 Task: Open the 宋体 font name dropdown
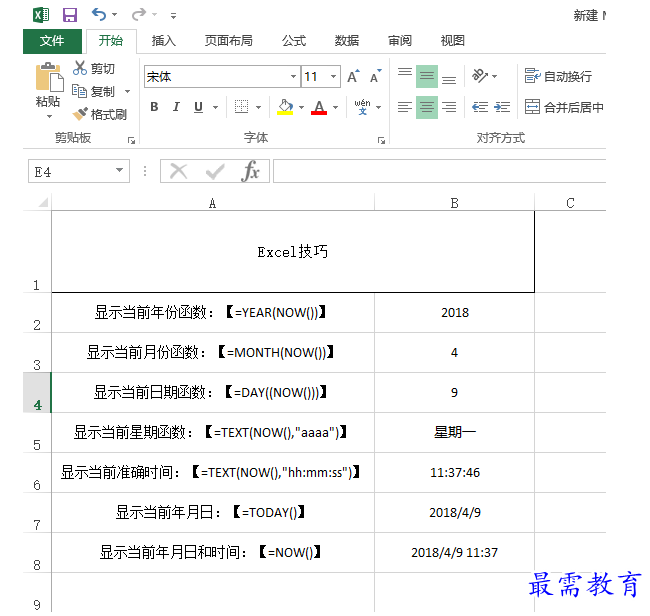click(293, 77)
